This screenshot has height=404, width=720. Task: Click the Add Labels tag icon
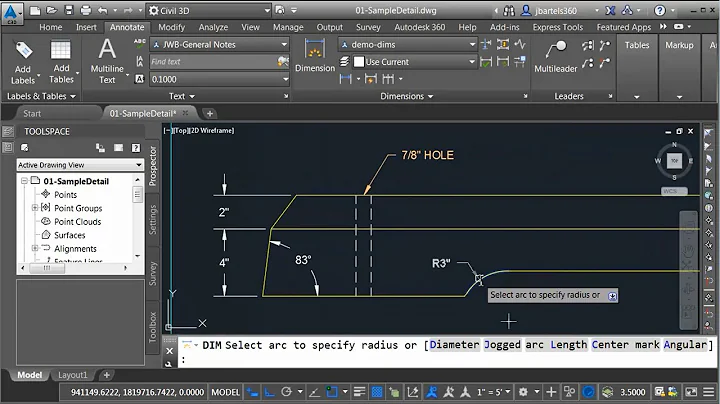(23, 50)
